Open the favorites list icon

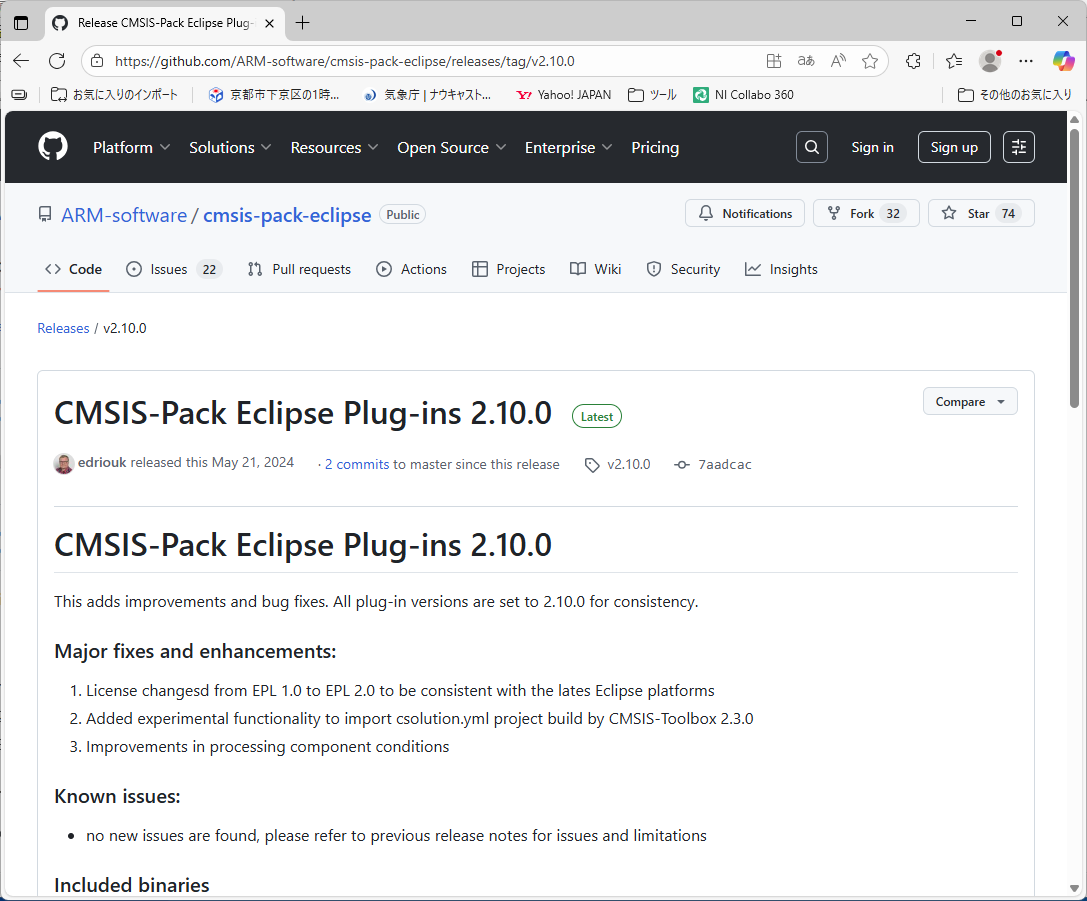click(x=954, y=61)
